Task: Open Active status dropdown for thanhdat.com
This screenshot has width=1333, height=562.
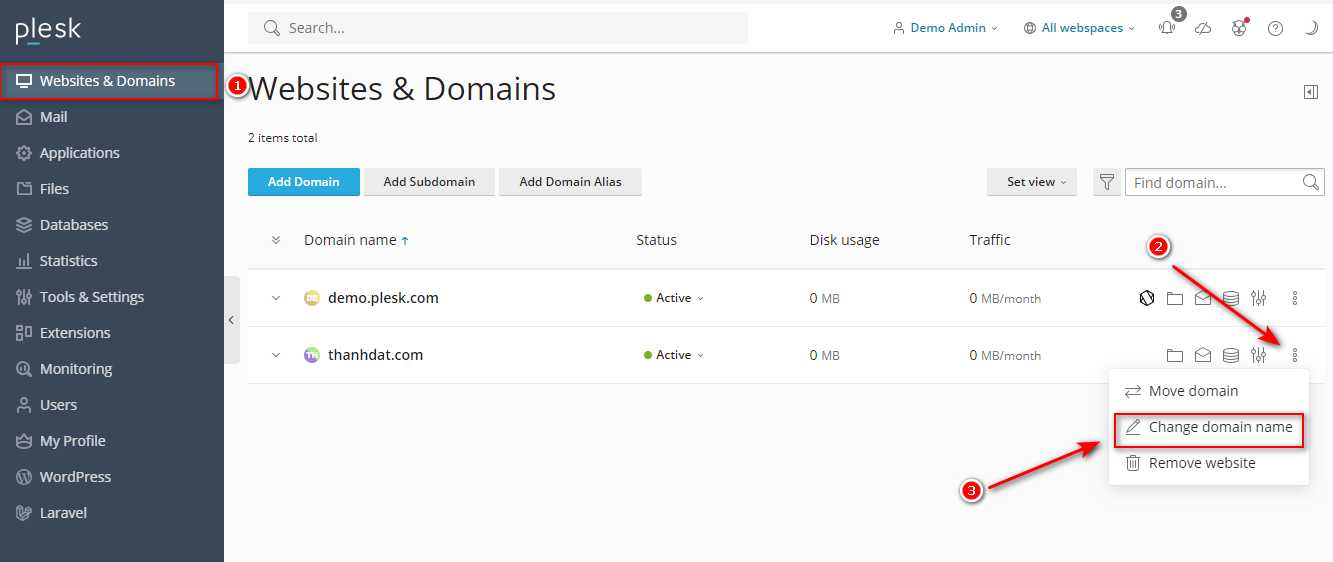Action: pyautogui.click(x=674, y=355)
